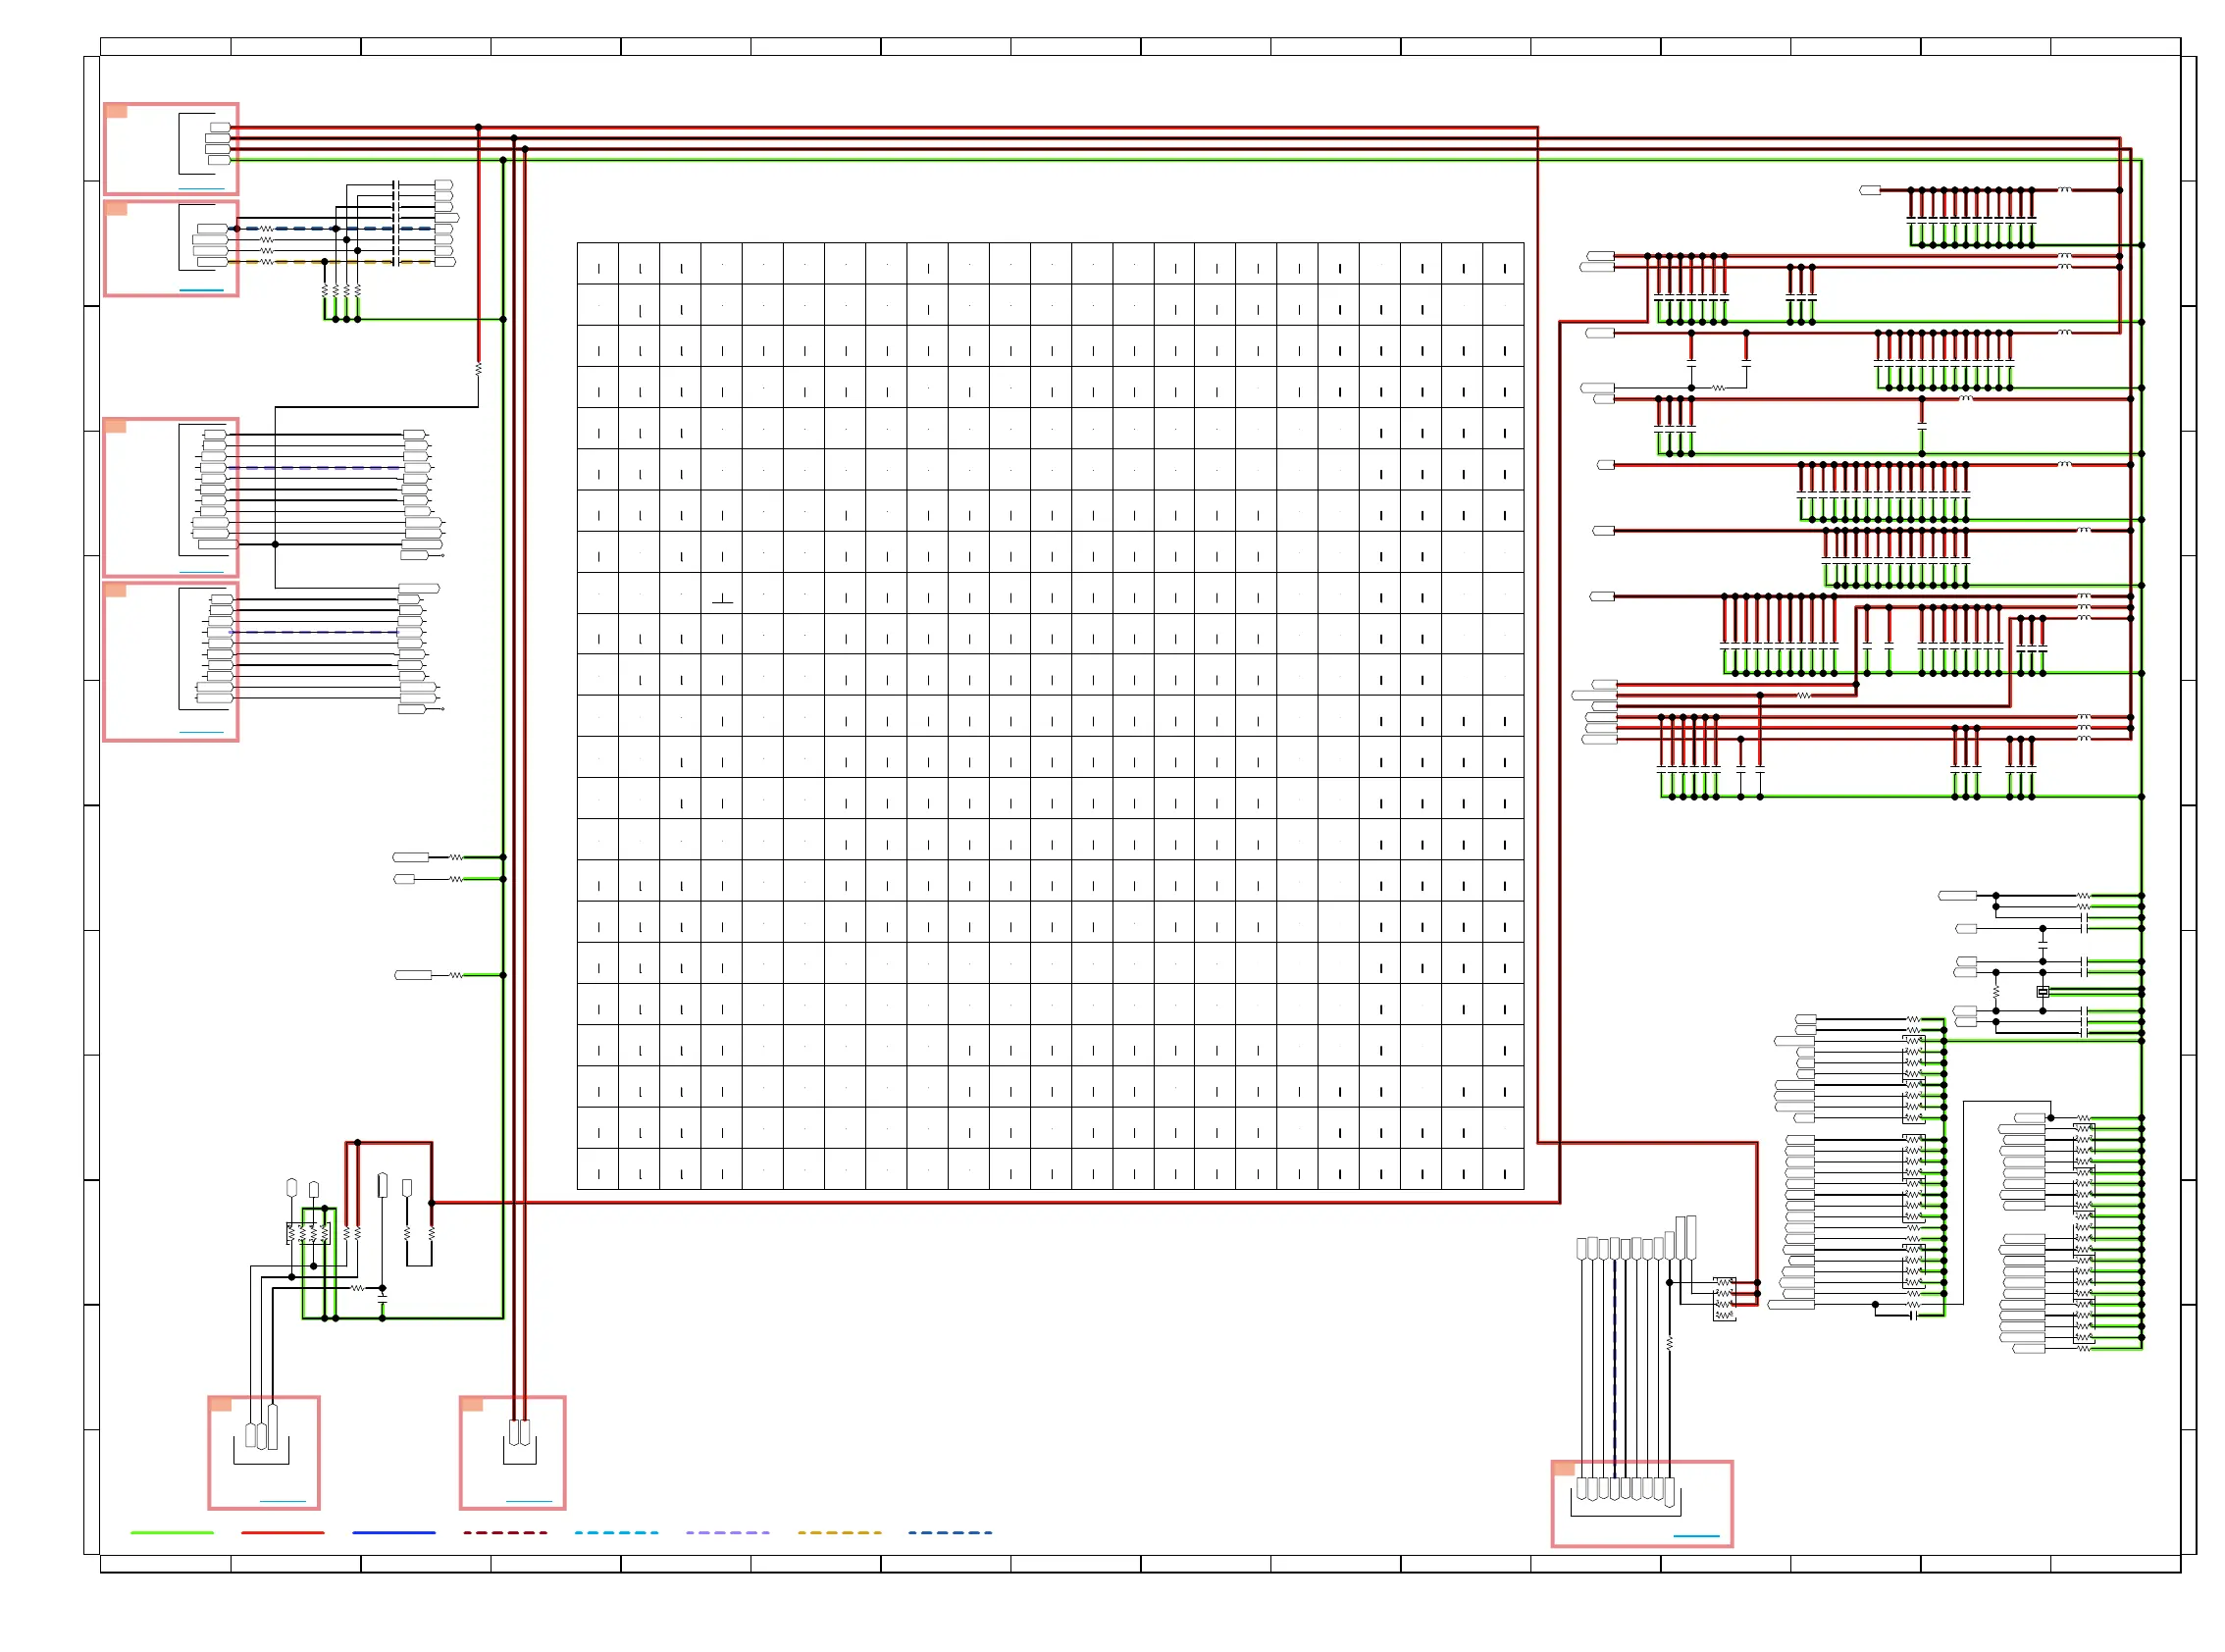The width and height of the screenshot is (2225, 1652).
Task: Click the solid blue line legend swatch
Action: 394,1532
